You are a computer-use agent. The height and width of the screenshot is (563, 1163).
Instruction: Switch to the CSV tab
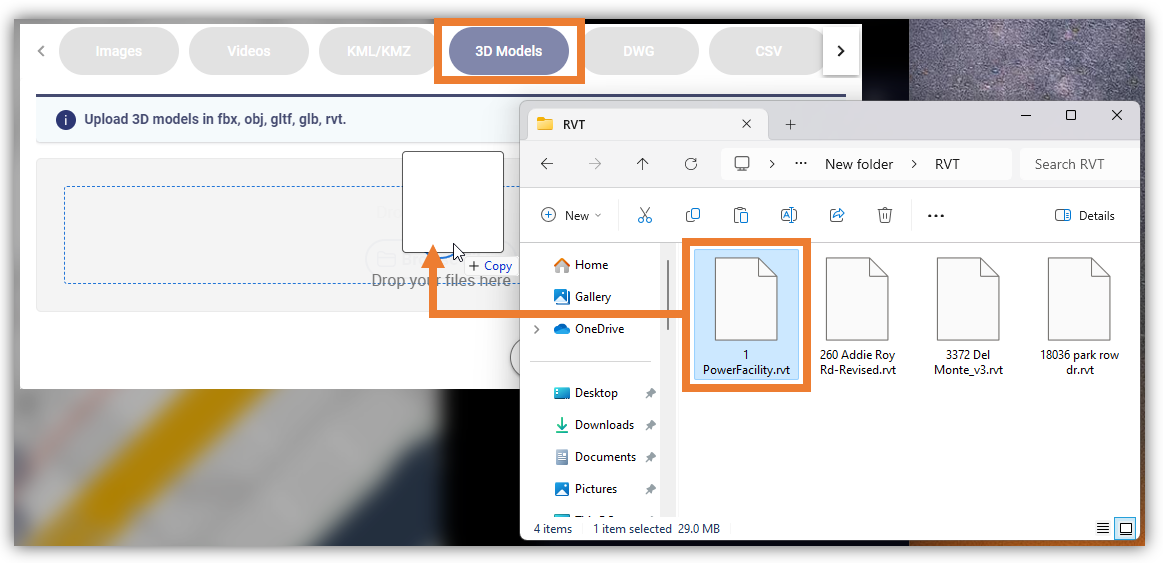coord(768,51)
